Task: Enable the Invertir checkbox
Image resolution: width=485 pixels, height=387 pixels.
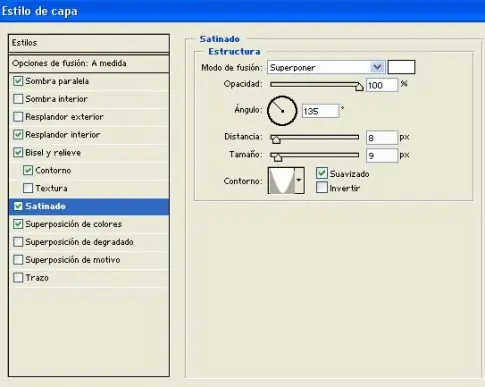Action: pos(322,187)
